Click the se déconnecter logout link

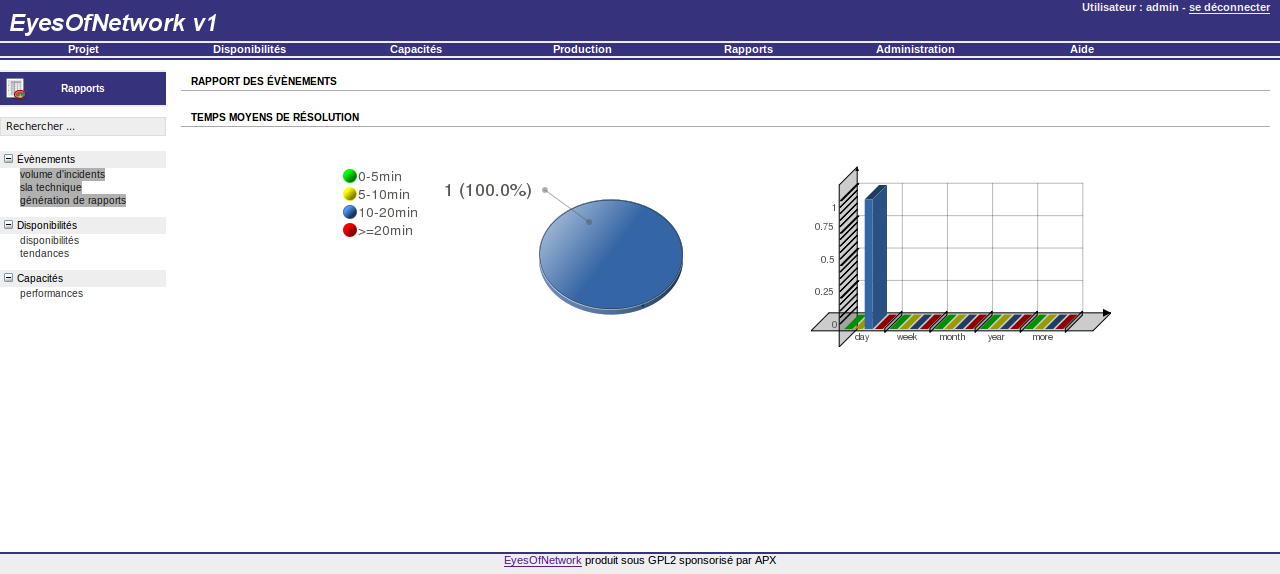(1229, 7)
